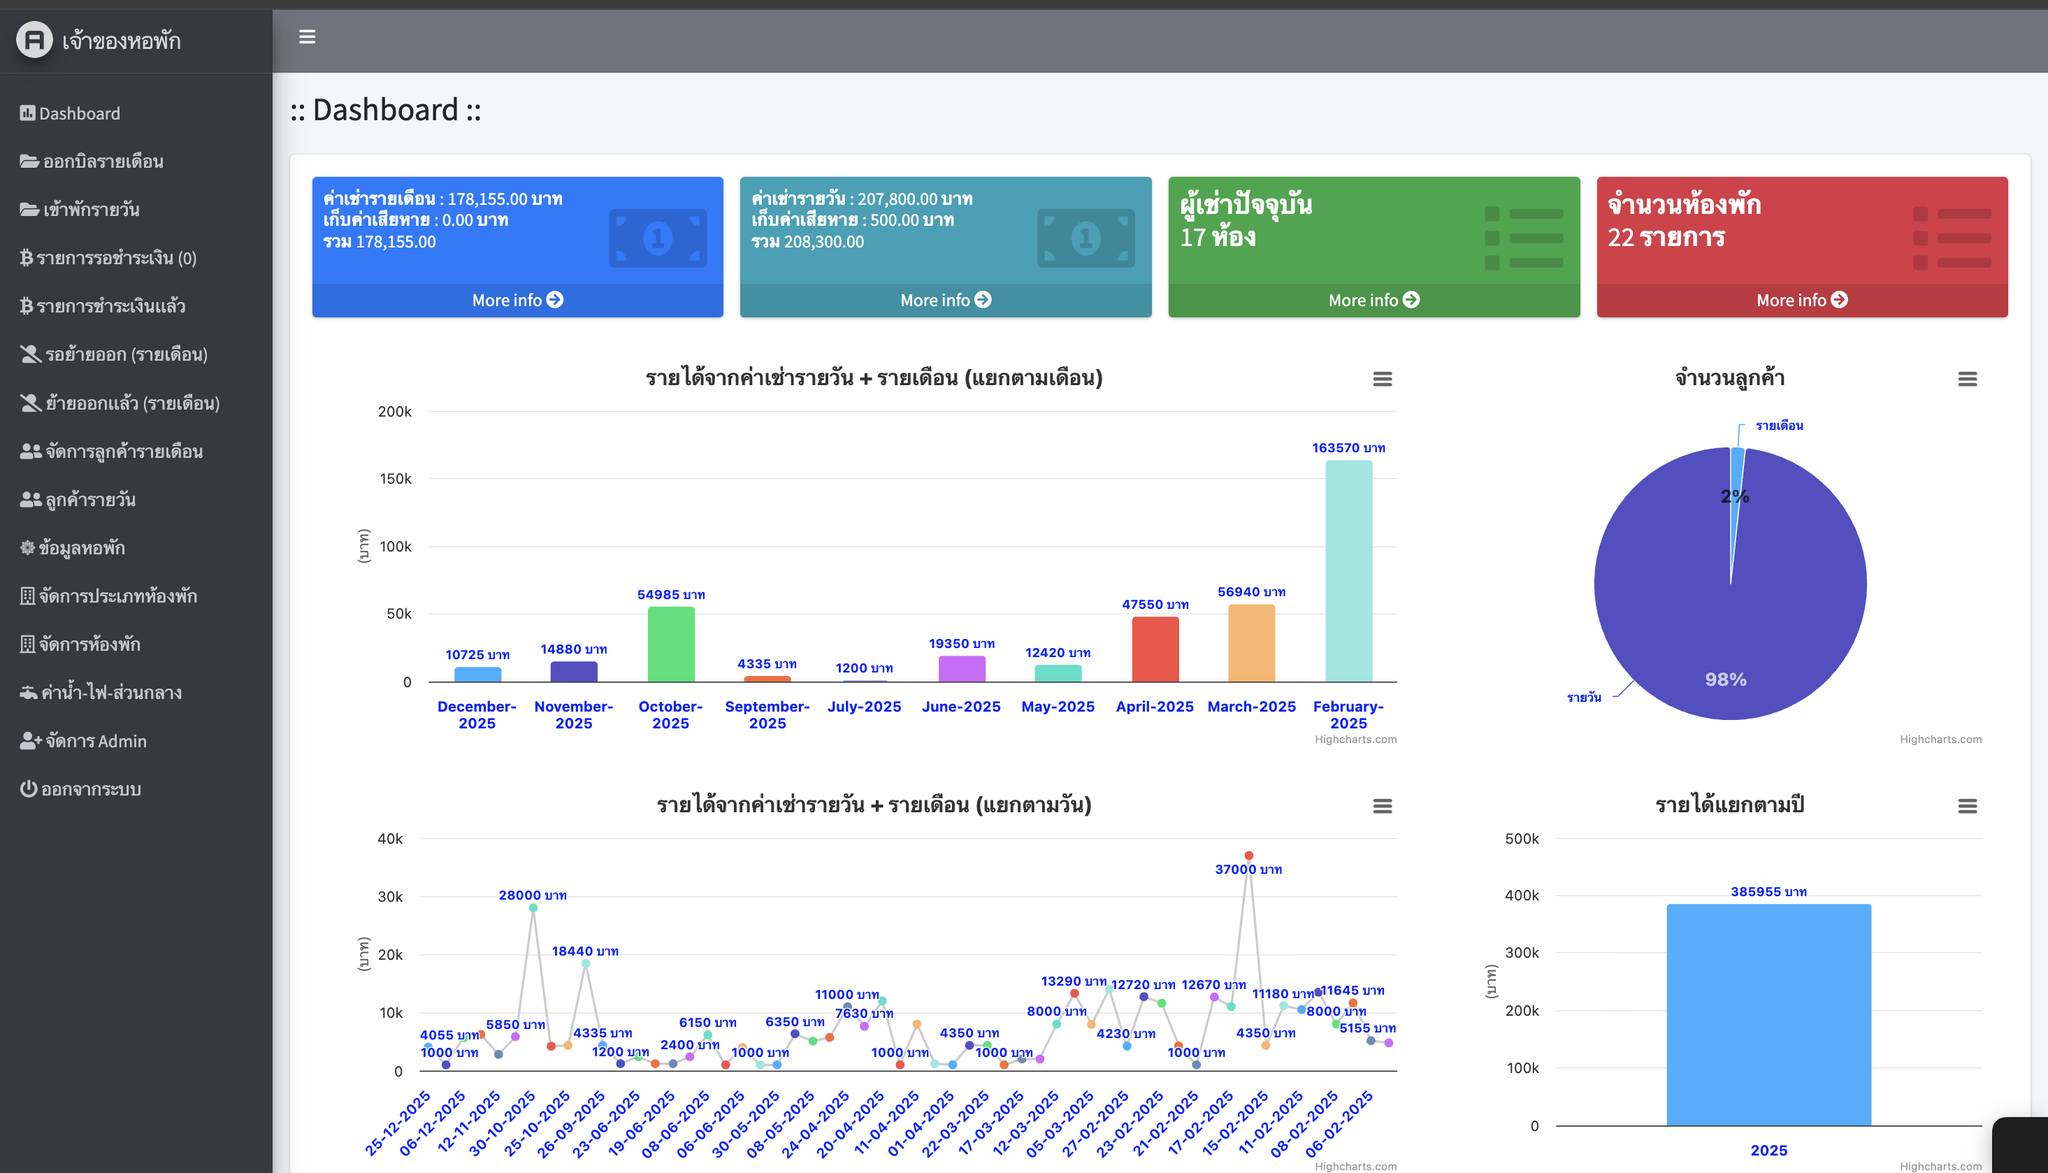Open the yearly revenue chart menu icon

coord(1967,806)
